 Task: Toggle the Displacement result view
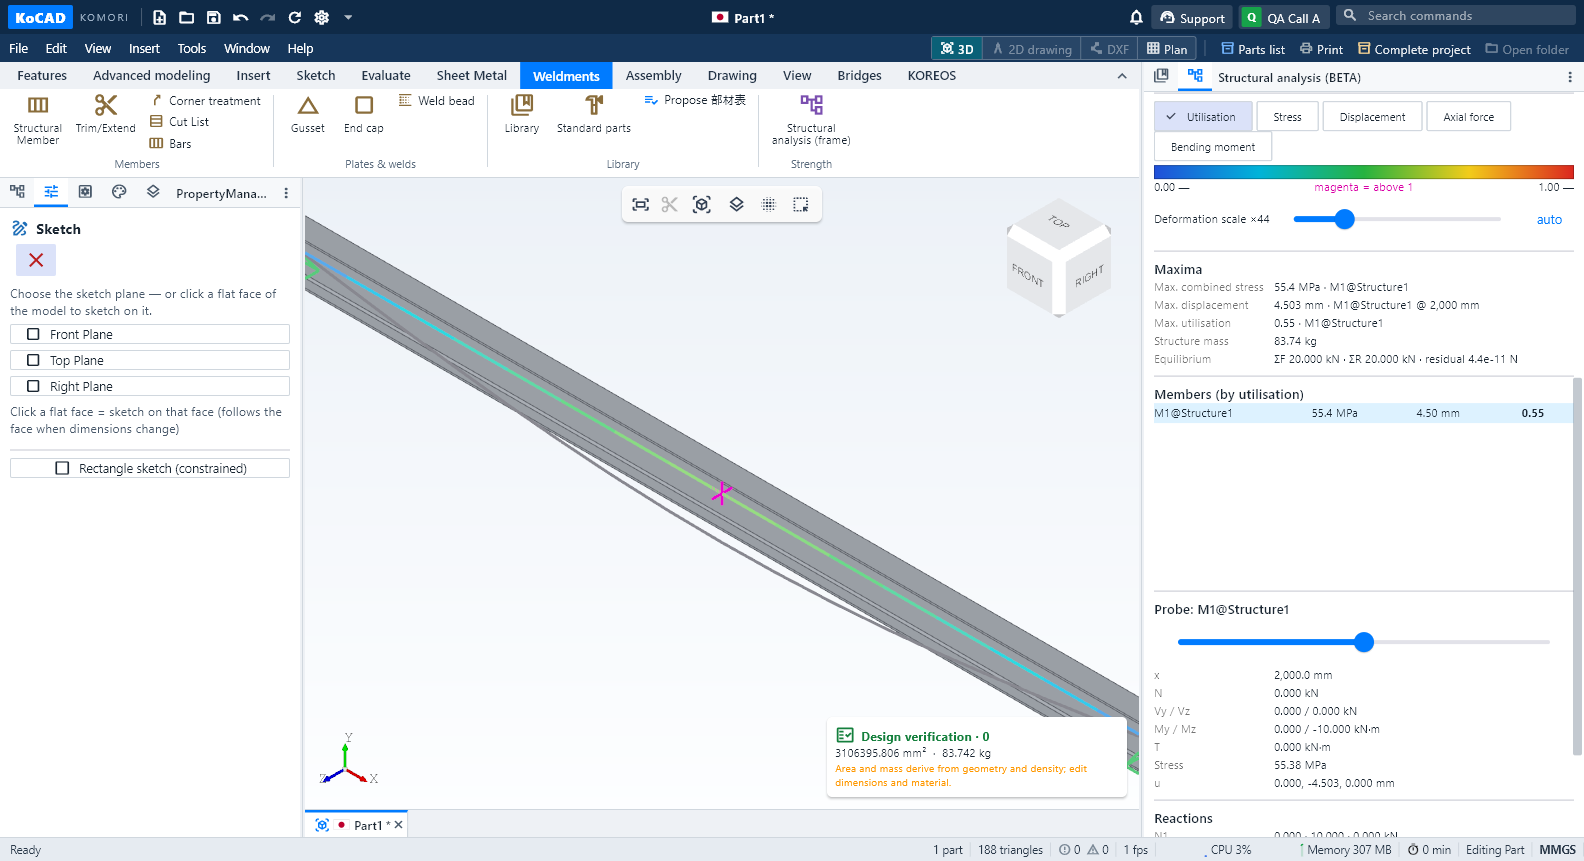point(1372,117)
